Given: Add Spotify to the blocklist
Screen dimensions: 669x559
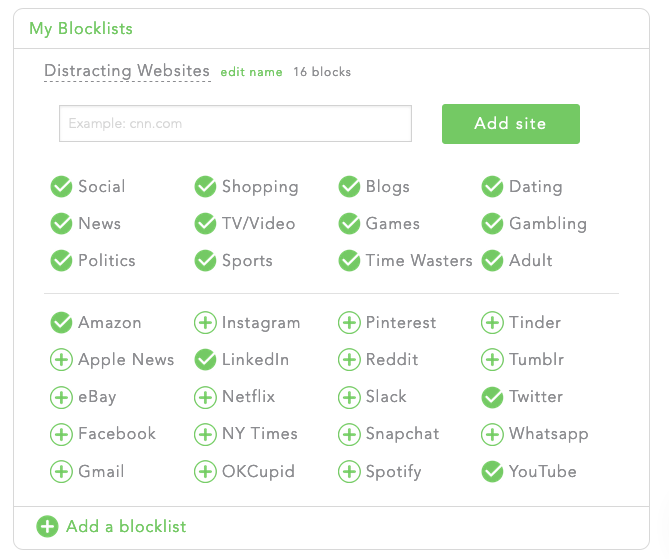Looking at the screenshot, I should pos(349,472).
